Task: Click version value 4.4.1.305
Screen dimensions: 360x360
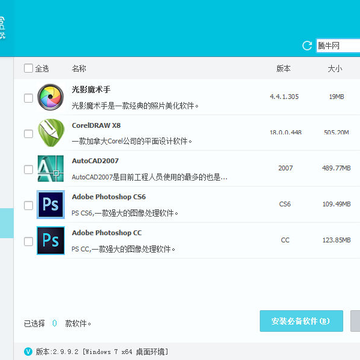Action: (284, 97)
